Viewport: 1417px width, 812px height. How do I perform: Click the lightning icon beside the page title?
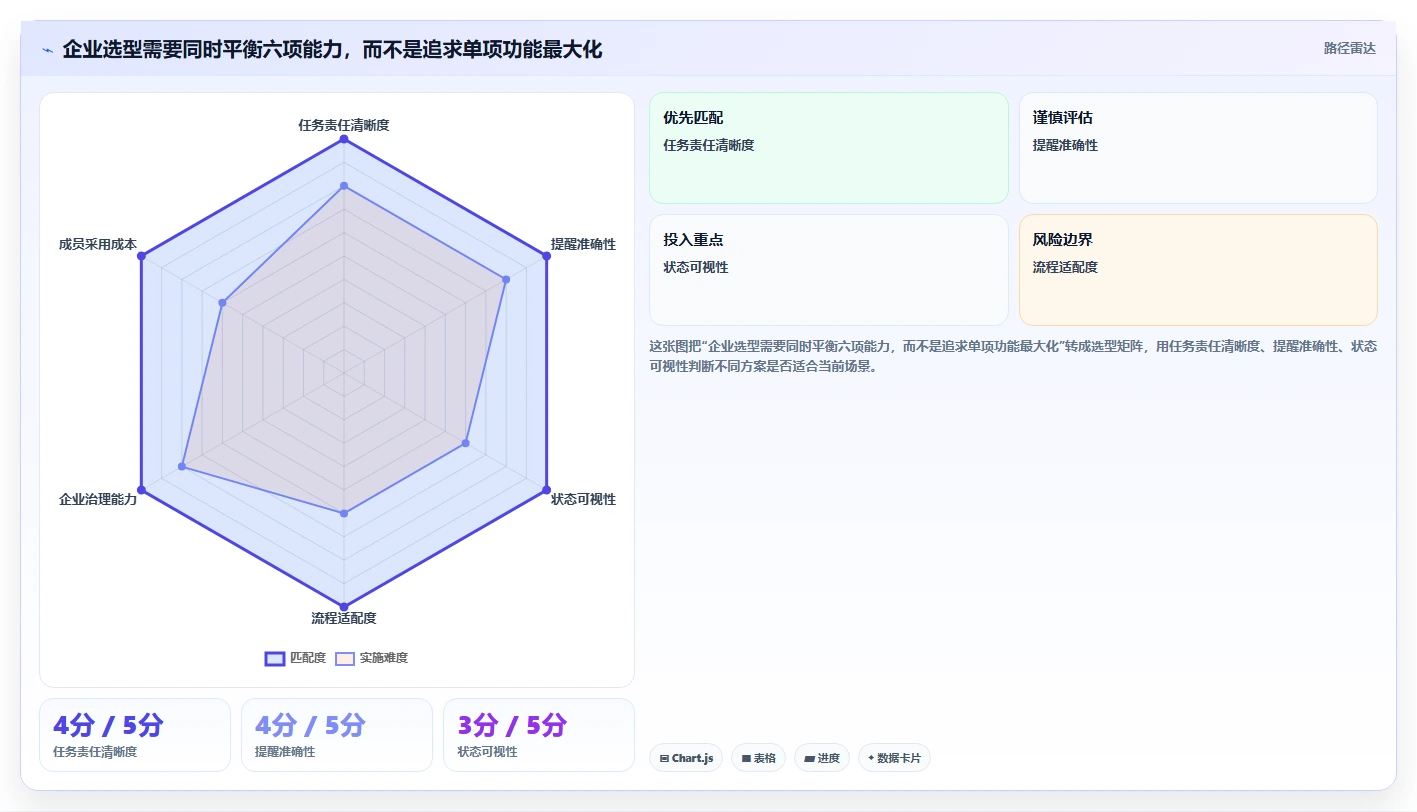pos(48,49)
